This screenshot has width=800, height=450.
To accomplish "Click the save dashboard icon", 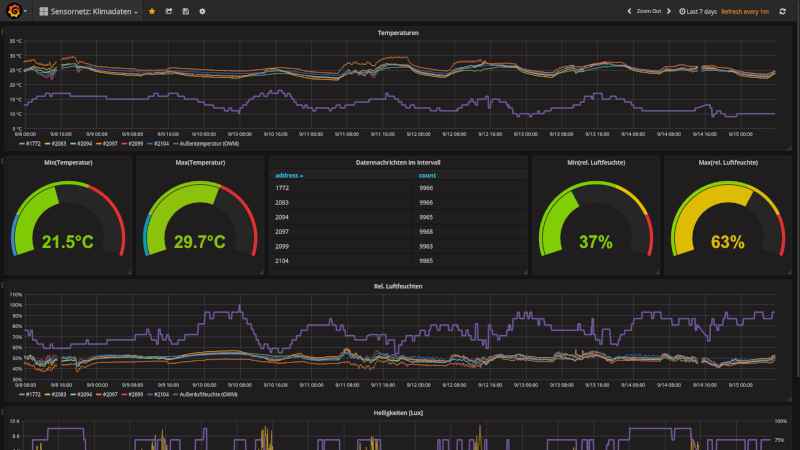I will pyautogui.click(x=186, y=11).
